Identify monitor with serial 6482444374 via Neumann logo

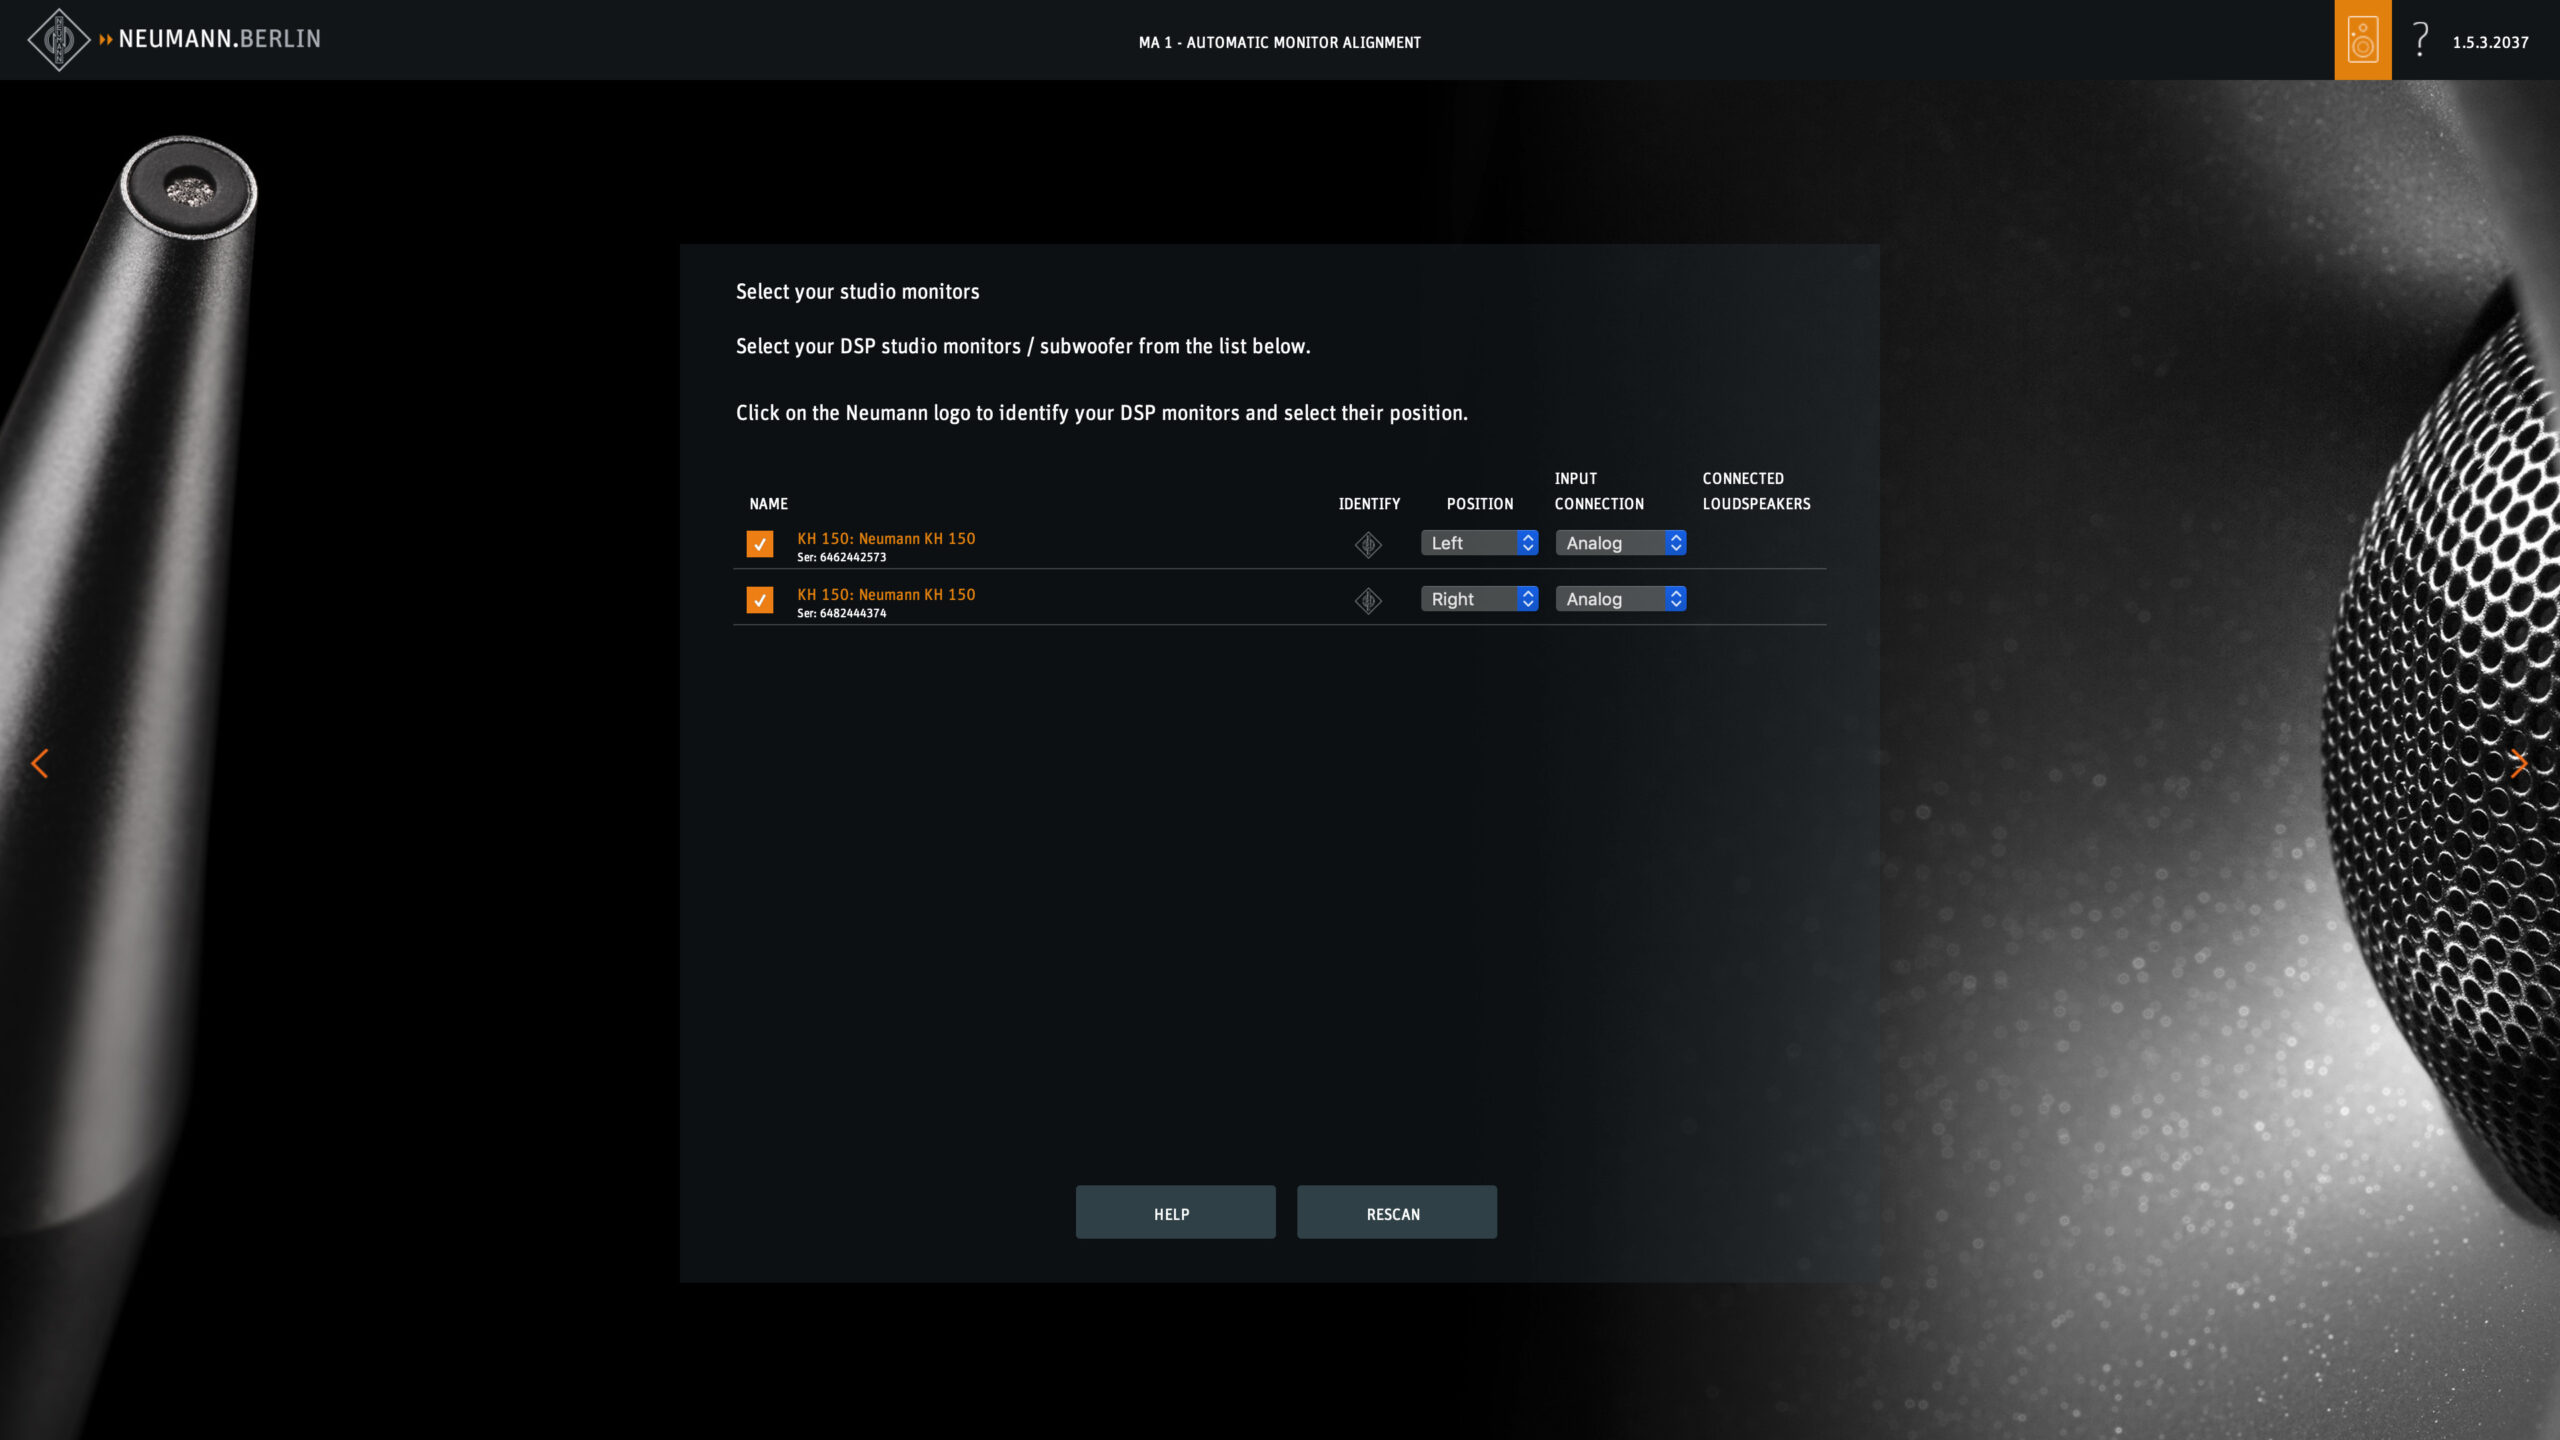coord(1368,600)
